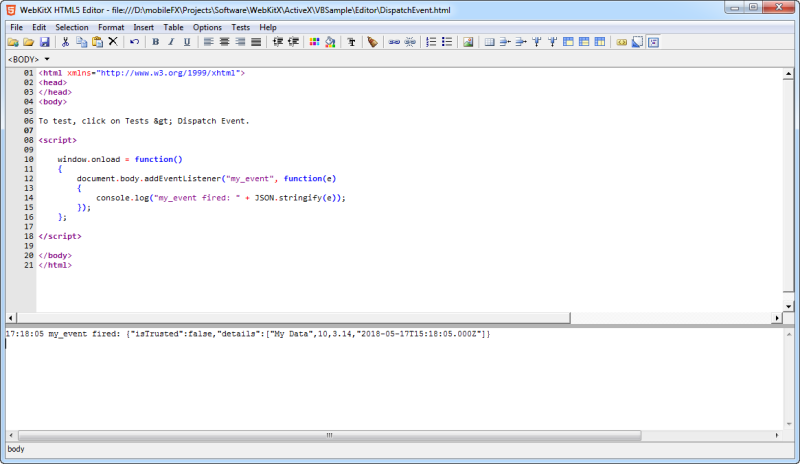Insert table using grid icon
Viewport: 800px width, 464px height.
click(489, 42)
